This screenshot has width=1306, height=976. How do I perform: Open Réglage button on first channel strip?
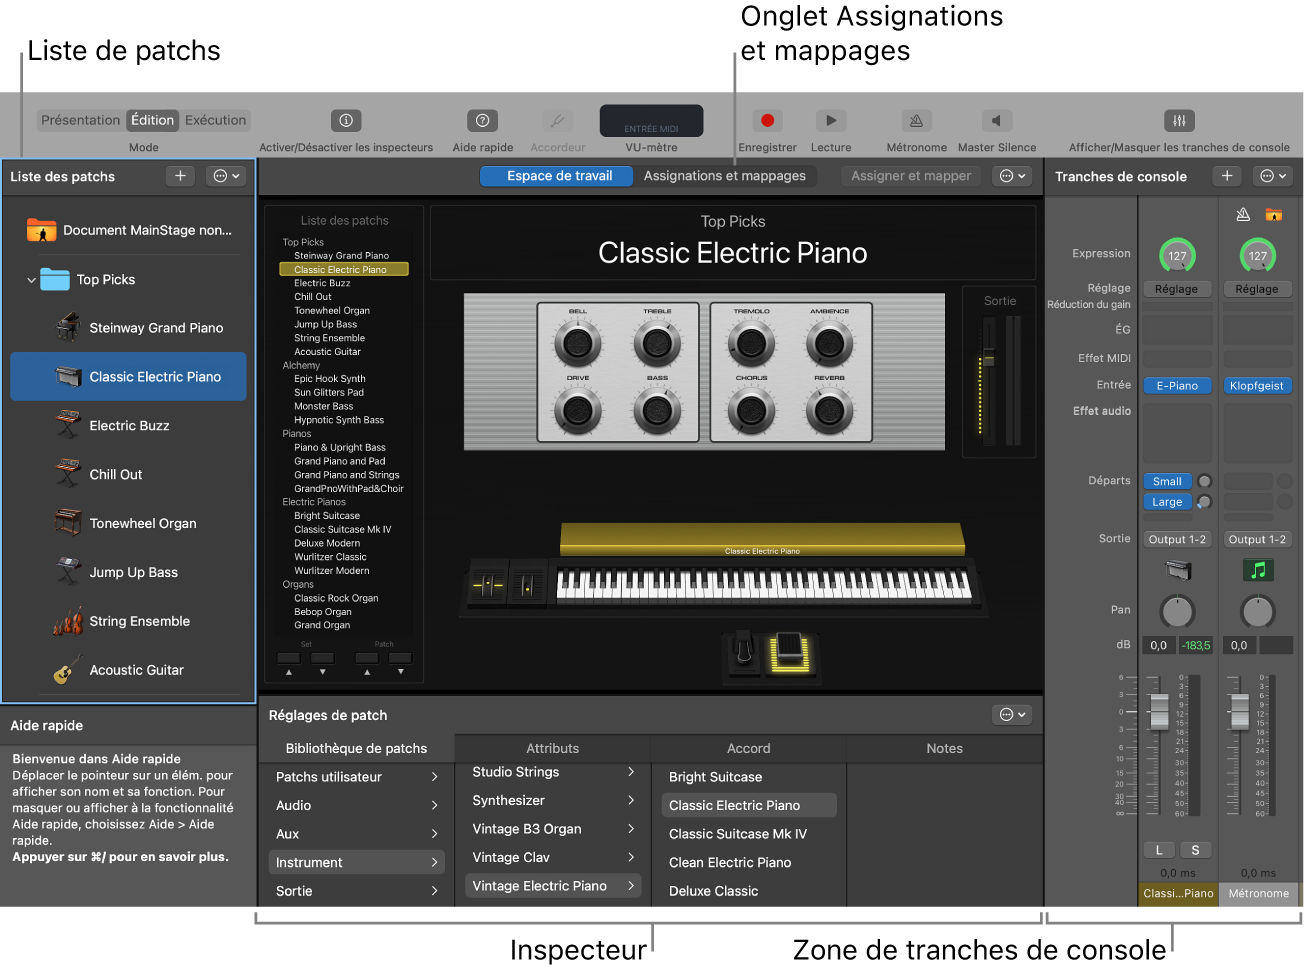(1177, 289)
